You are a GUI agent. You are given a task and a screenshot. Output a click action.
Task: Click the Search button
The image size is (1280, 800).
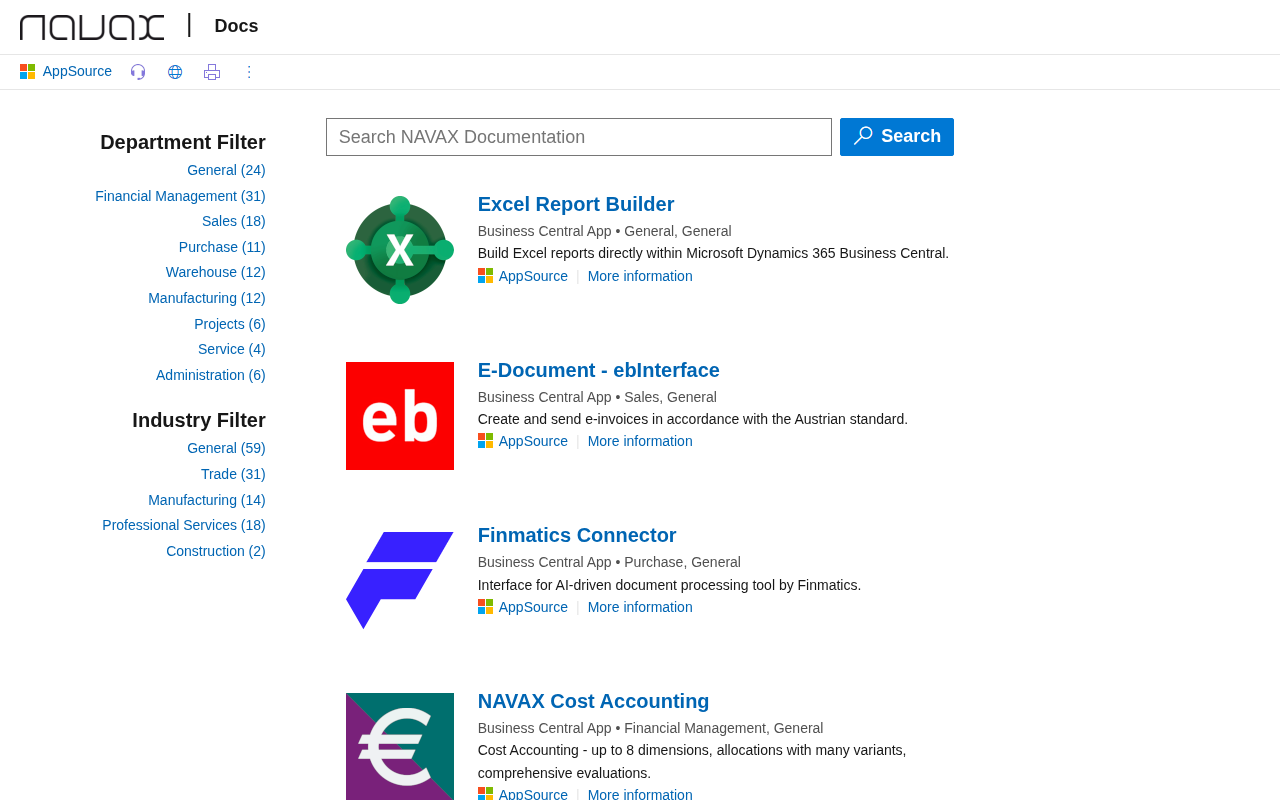click(x=897, y=137)
